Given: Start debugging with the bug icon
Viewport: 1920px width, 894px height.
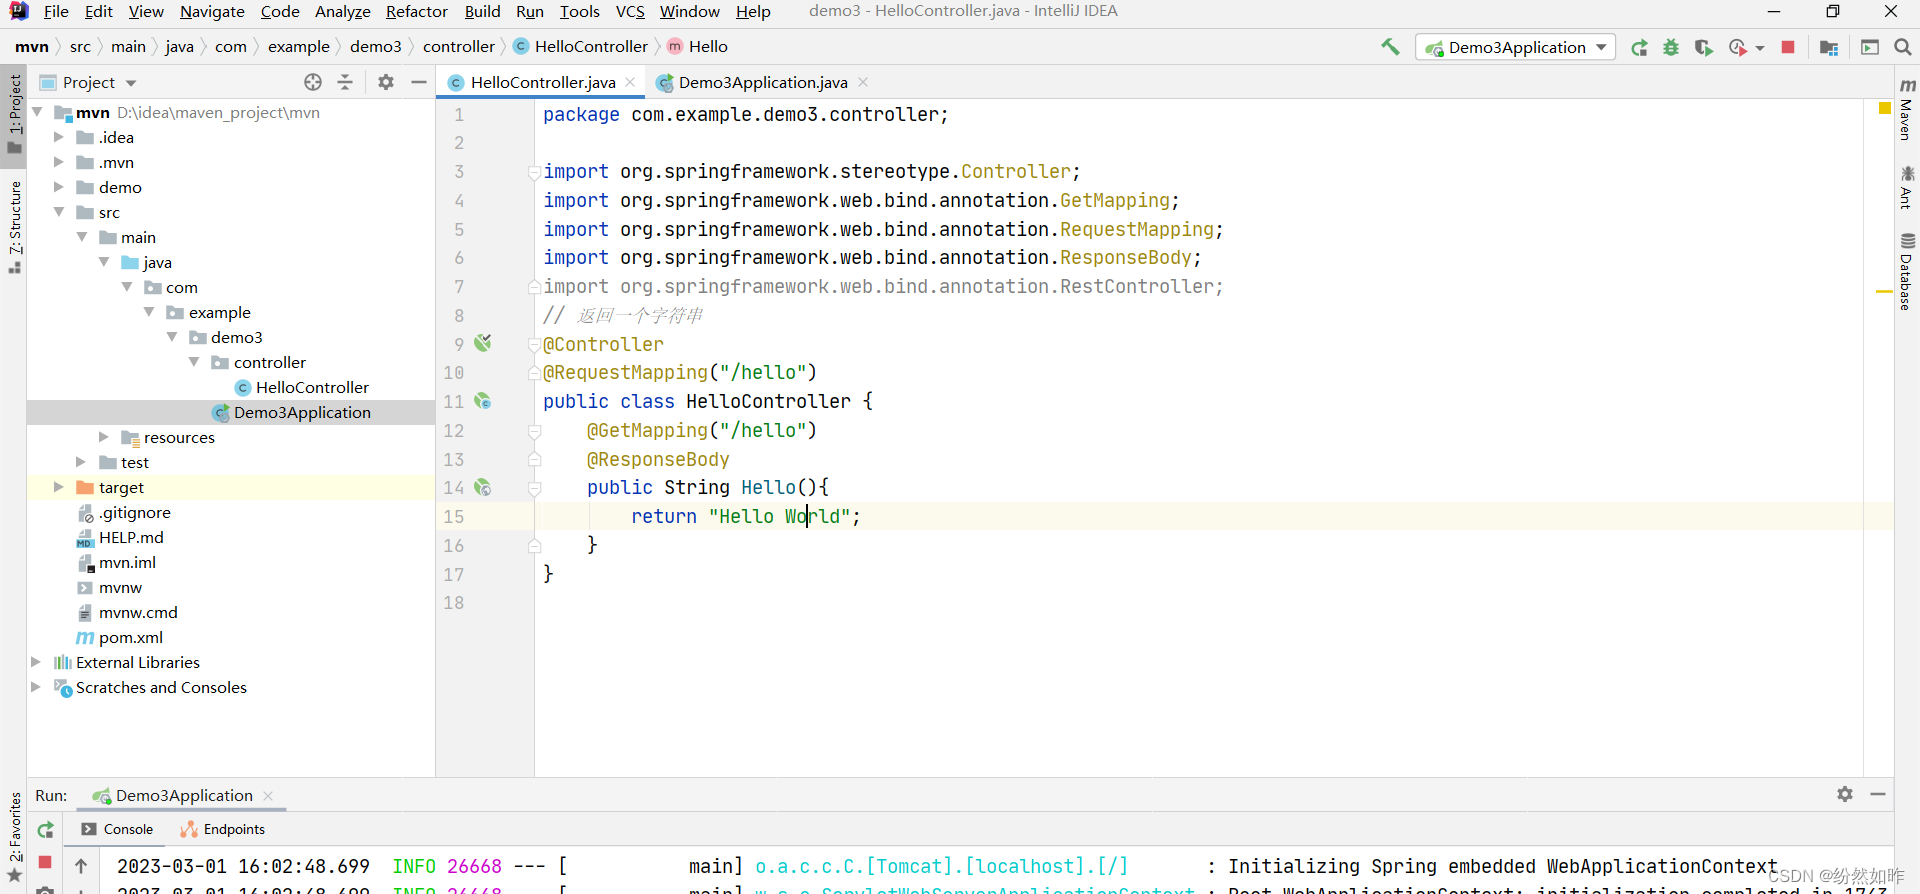Looking at the screenshot, I should [x=1671, y=47].
